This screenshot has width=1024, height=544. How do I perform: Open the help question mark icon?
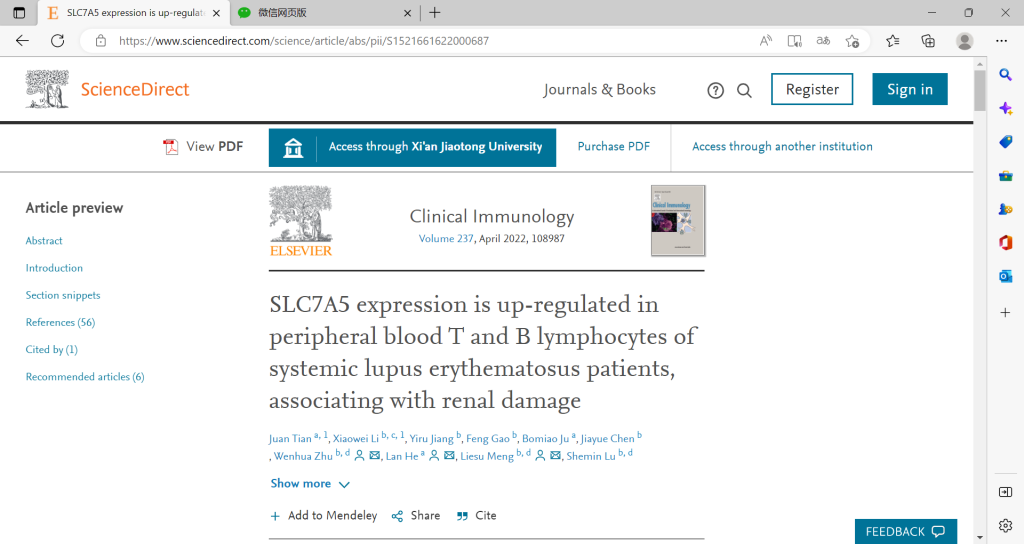coord(715,91)
